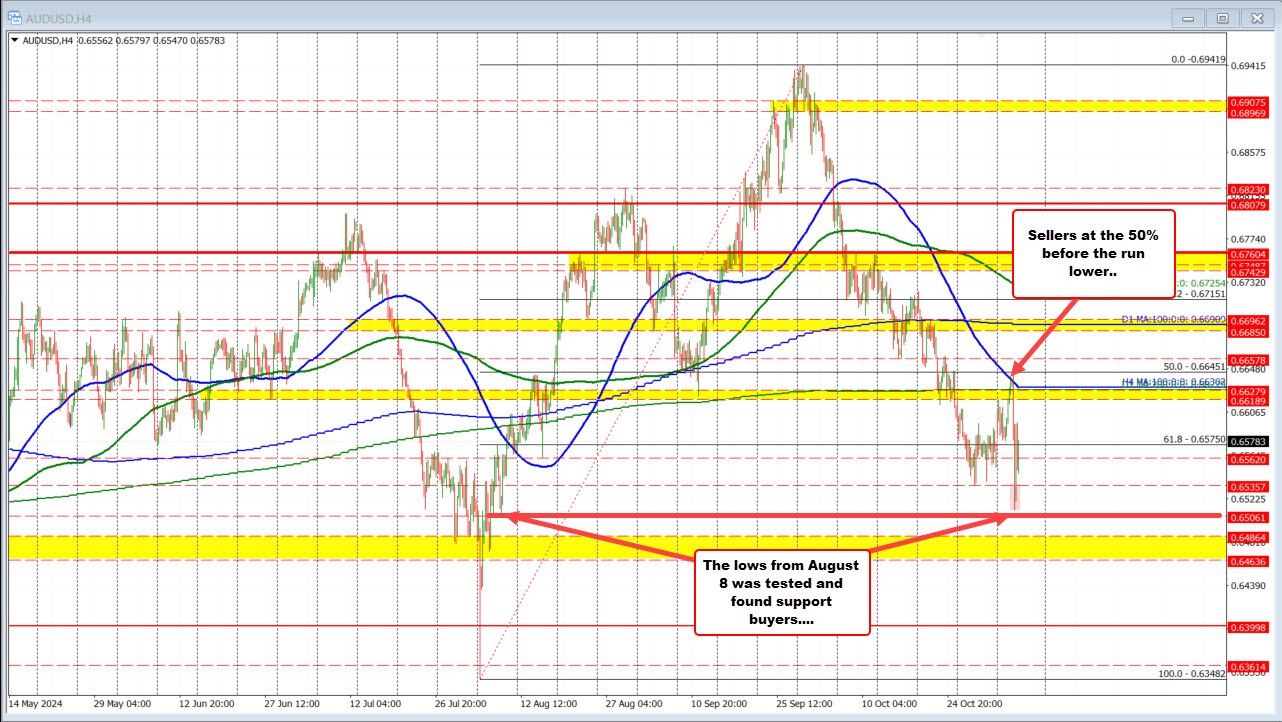
Task: Expand the AUDUSD,H4 symbol dropdown arrow
Action: (14, 41)
